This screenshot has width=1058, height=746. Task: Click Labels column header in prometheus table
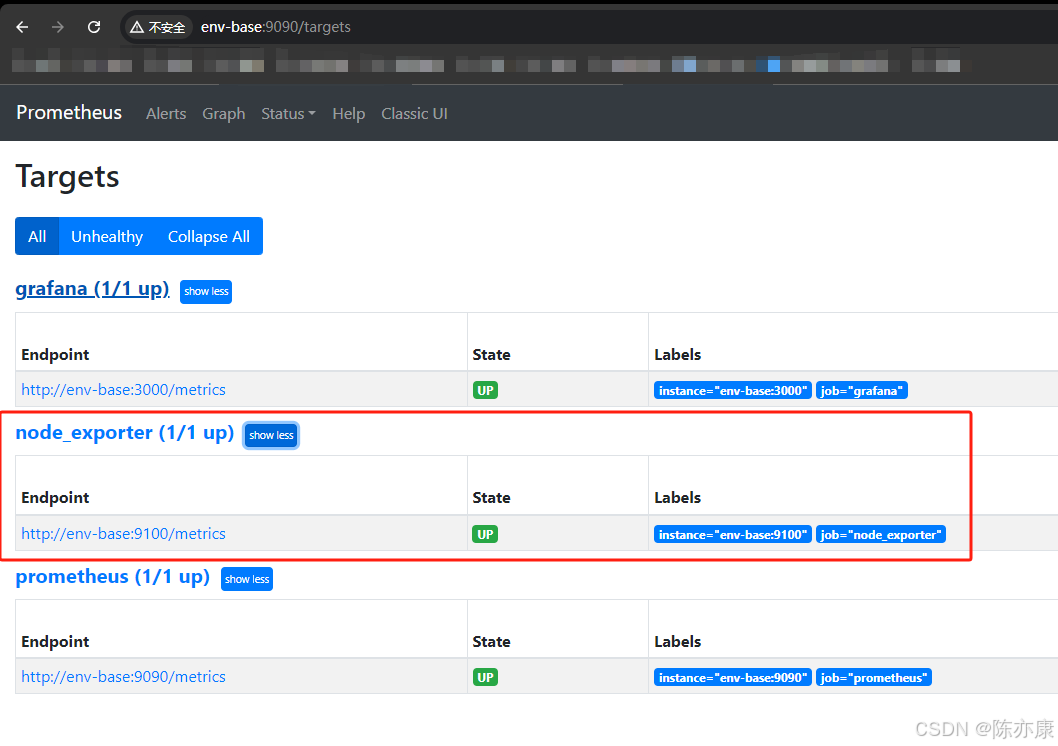pyautogui.click(x=677, y=641)
